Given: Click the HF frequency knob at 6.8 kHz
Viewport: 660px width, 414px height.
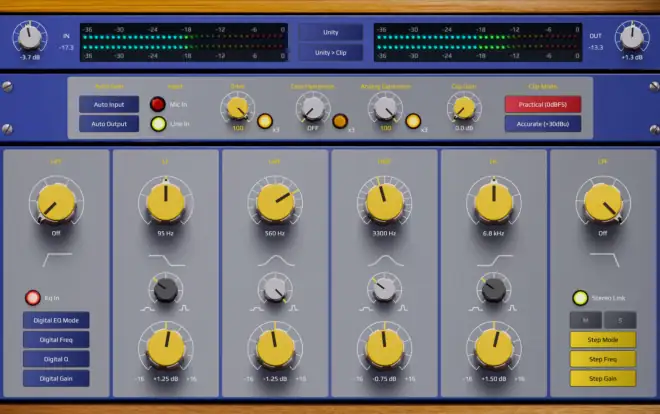Looking at the screenshot, I should coord(494,203).
